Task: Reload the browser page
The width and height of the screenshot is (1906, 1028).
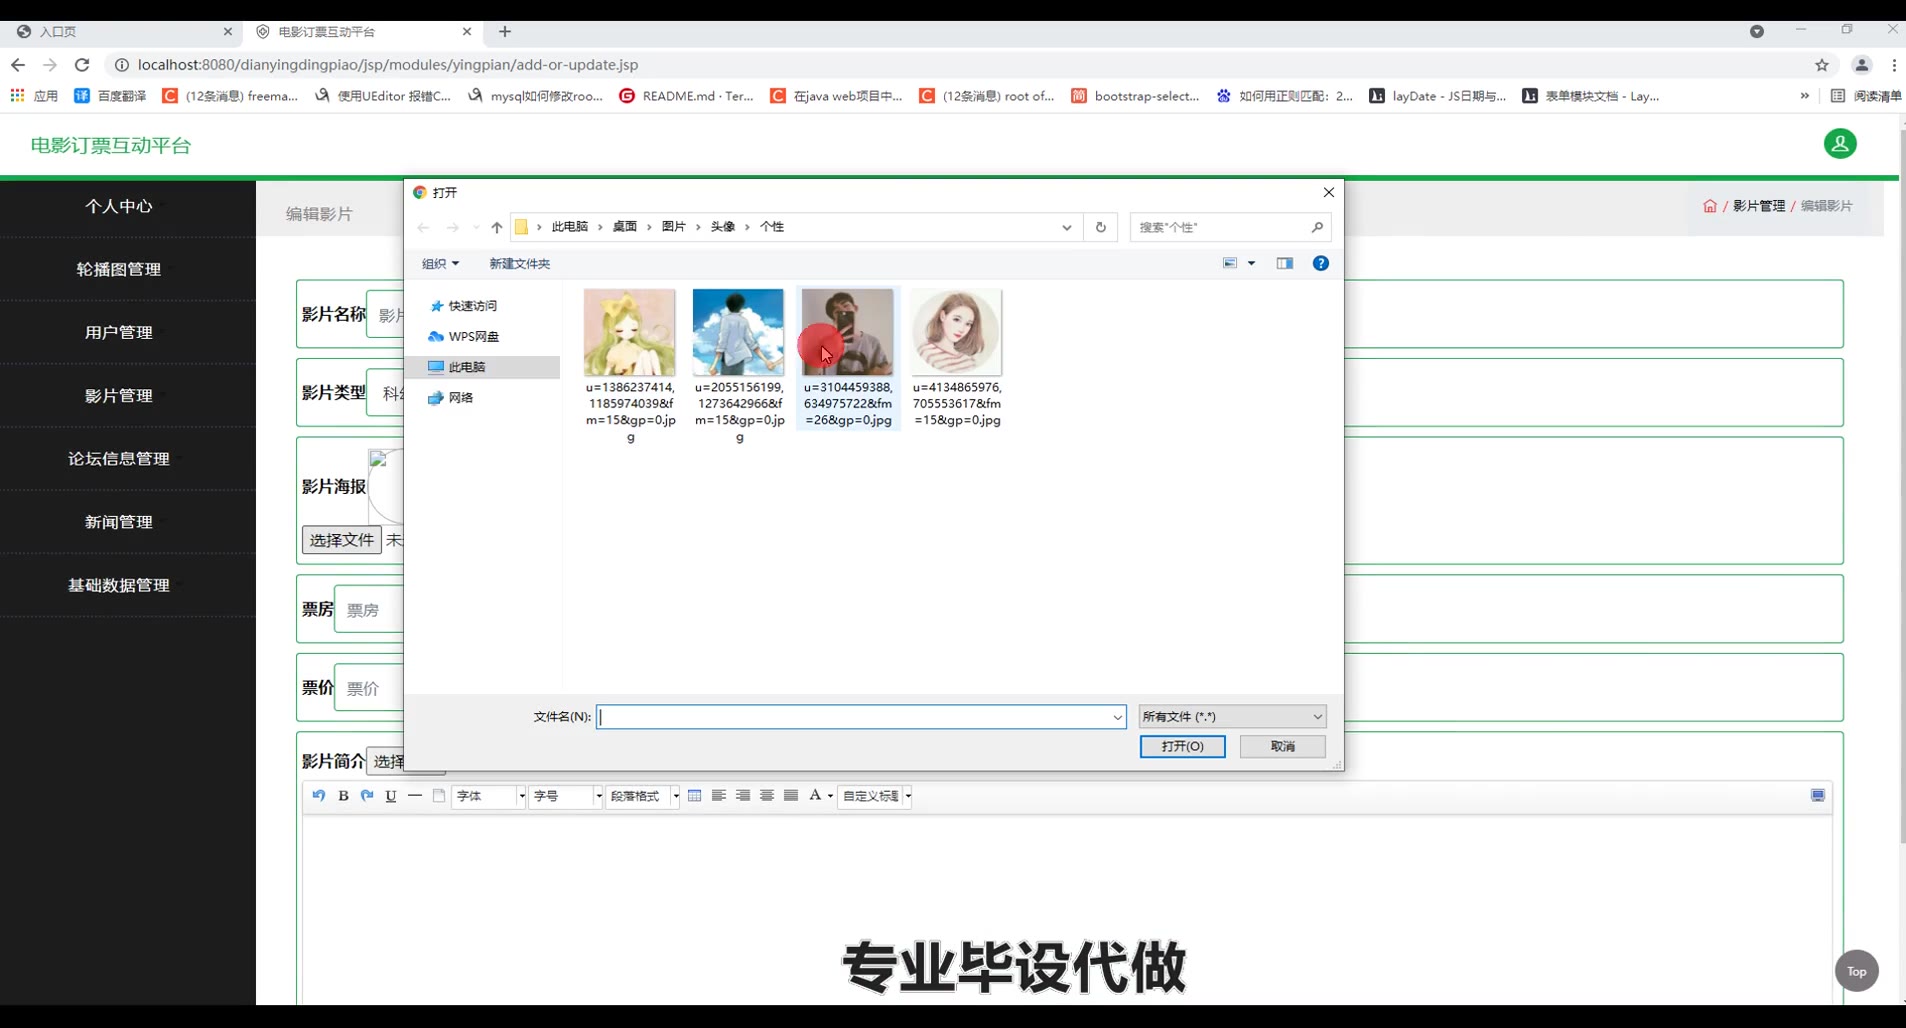Action: point(82,65)
